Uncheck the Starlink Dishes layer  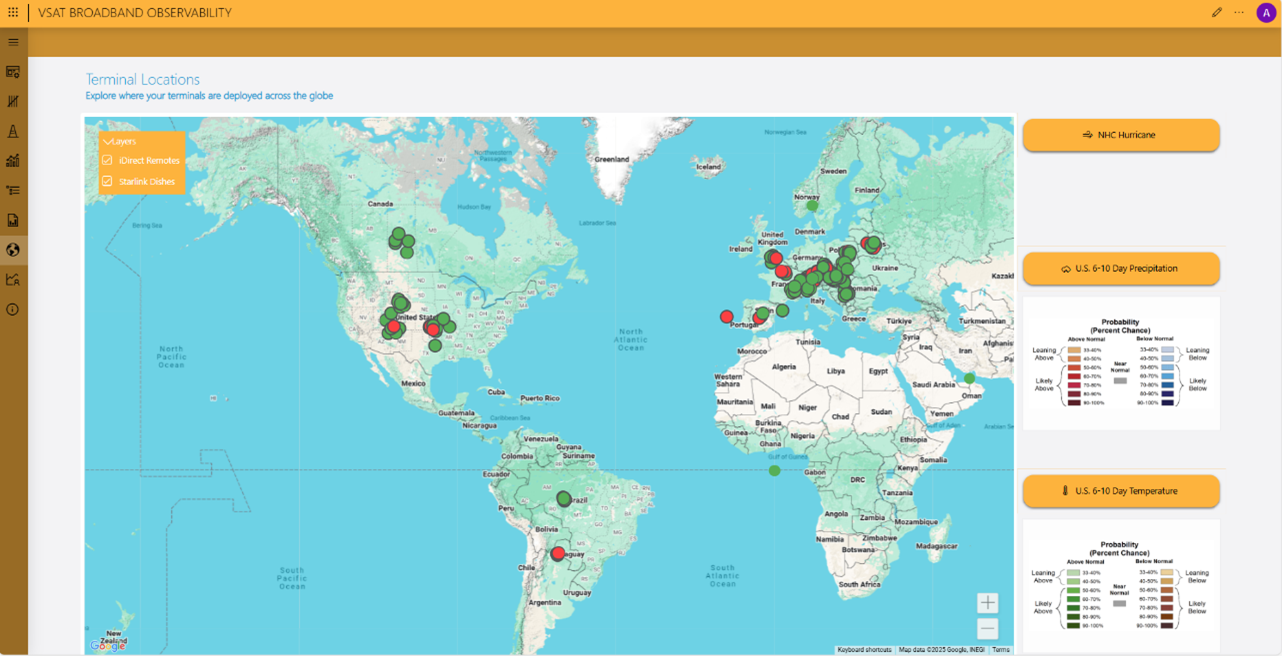(107, 181)
